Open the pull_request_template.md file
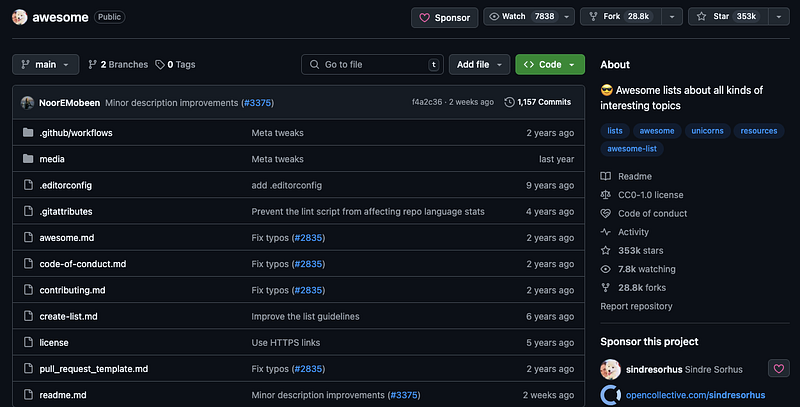 (x=94, y=369)
